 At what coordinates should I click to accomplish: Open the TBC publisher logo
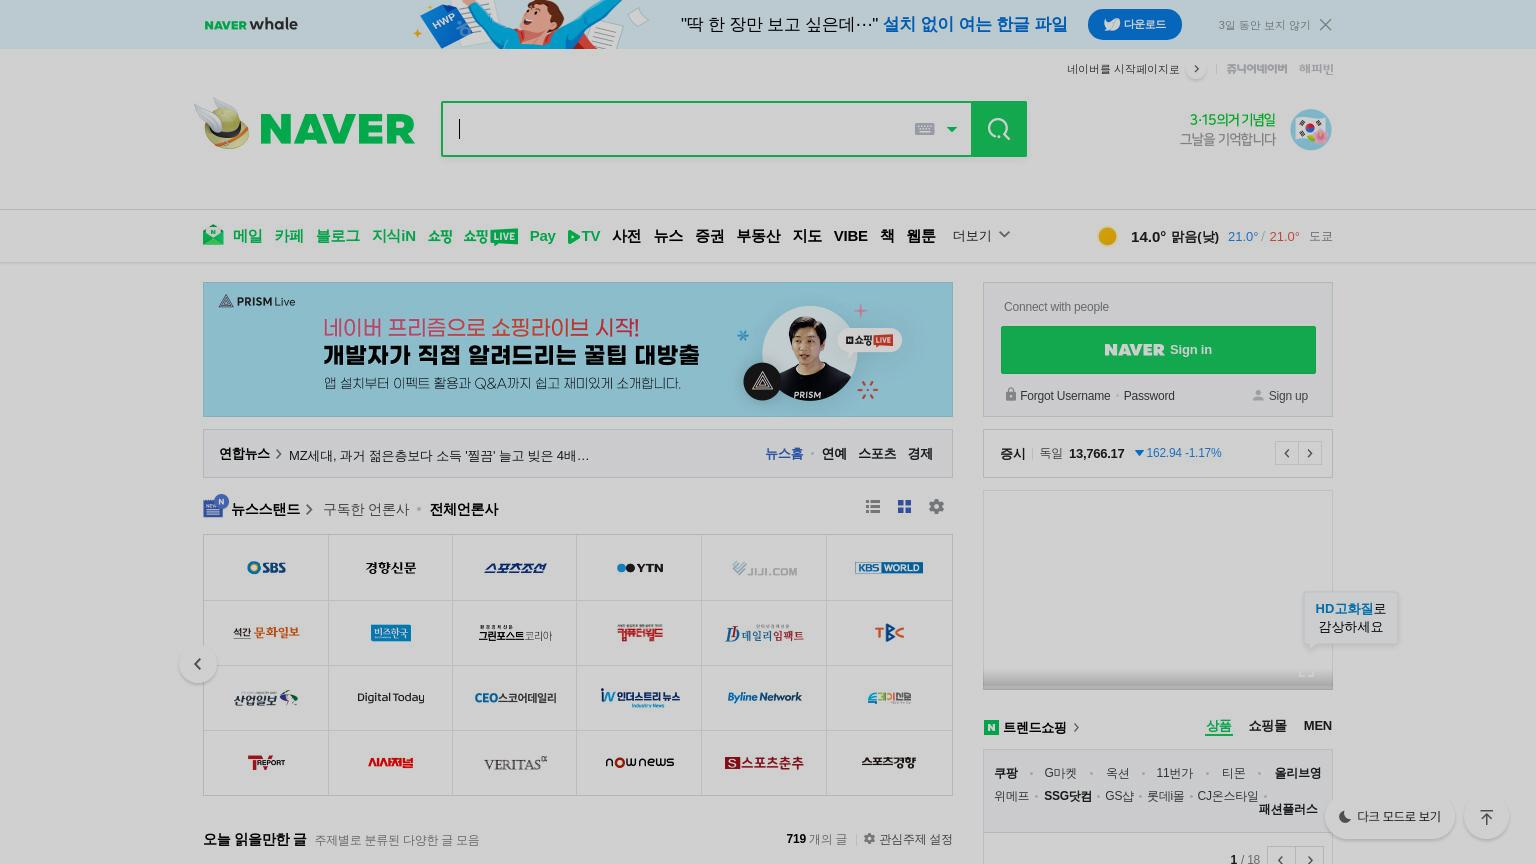pyautogui.click(x=889, y=633)
